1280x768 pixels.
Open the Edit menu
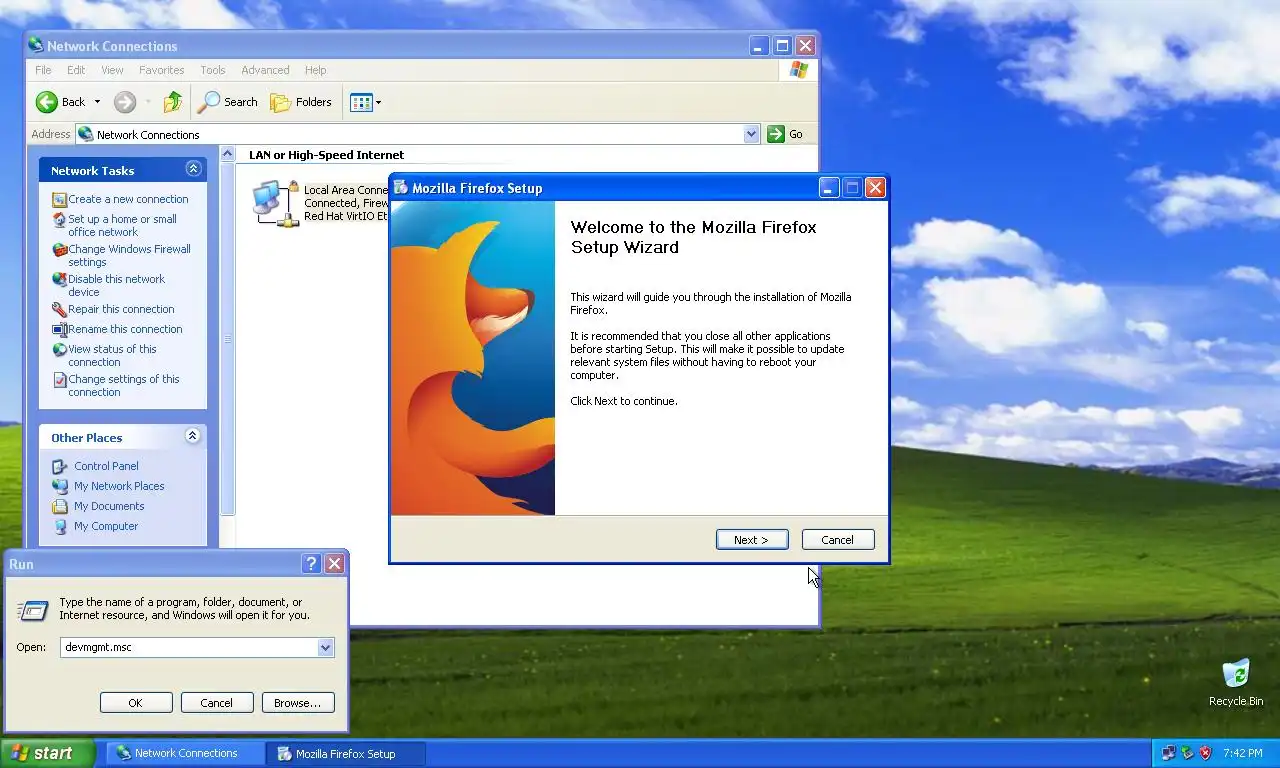[76, 70]
